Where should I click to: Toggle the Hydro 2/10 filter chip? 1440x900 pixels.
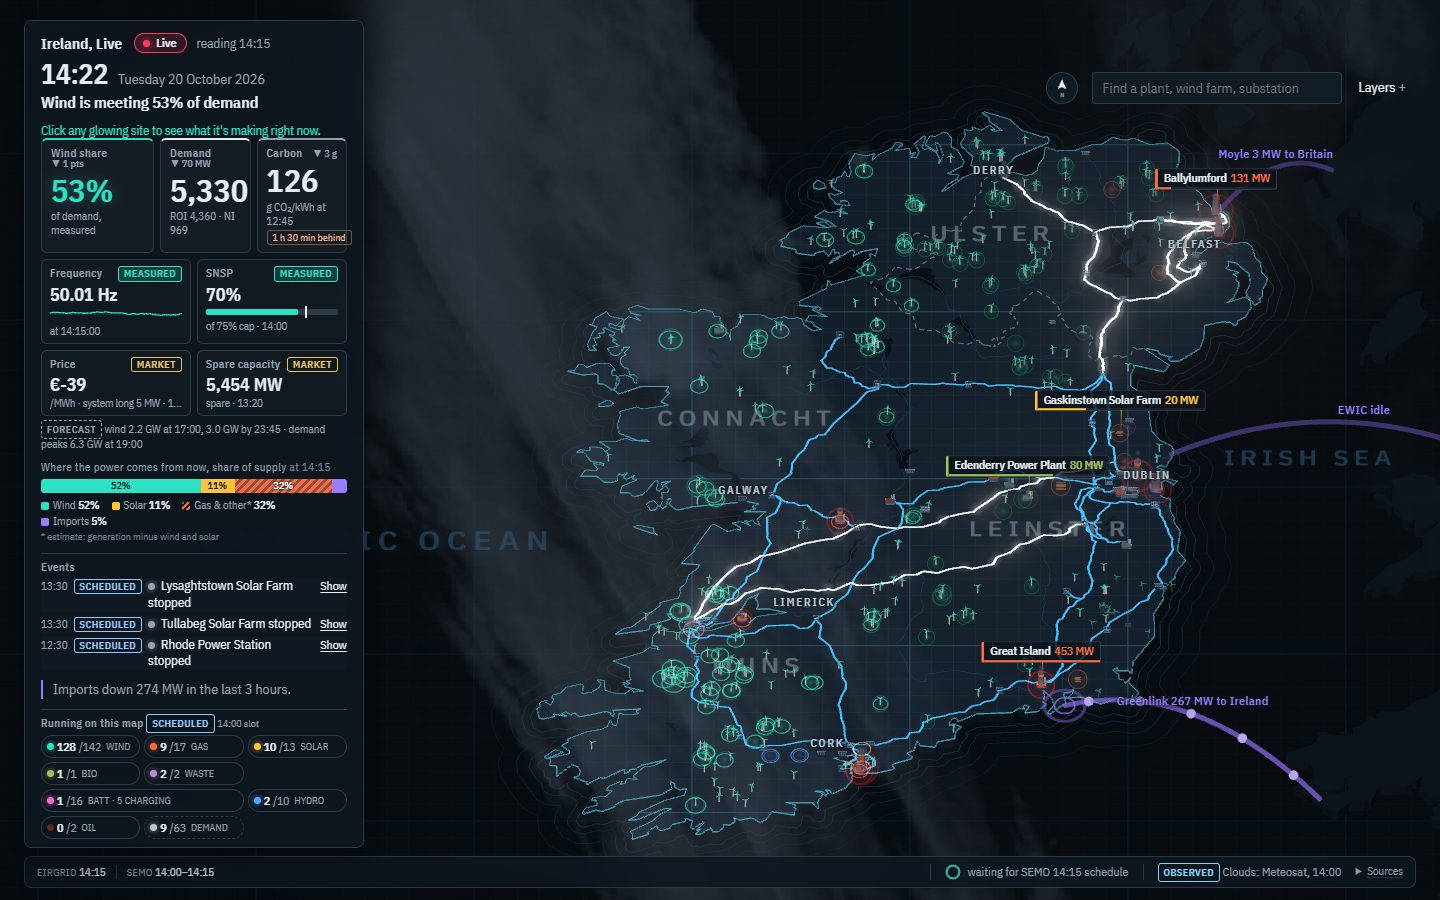pos(297,801)
